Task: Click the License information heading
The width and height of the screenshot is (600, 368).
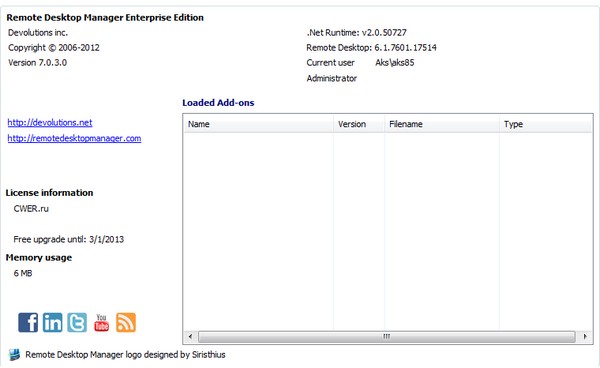Action: pyautogui.click(x=49, y=193)
